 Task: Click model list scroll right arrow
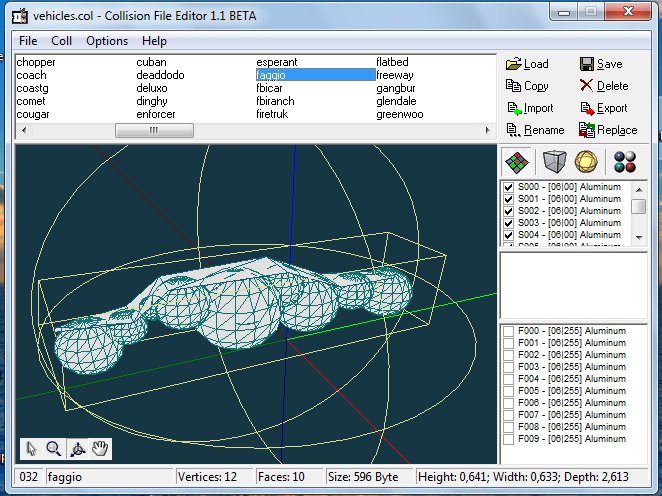coord(487,130)
